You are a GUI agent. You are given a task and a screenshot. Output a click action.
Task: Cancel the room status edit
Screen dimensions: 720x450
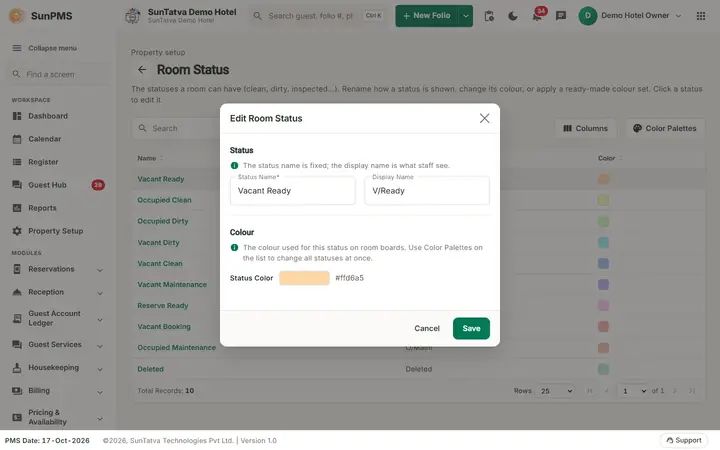(427, 328)
